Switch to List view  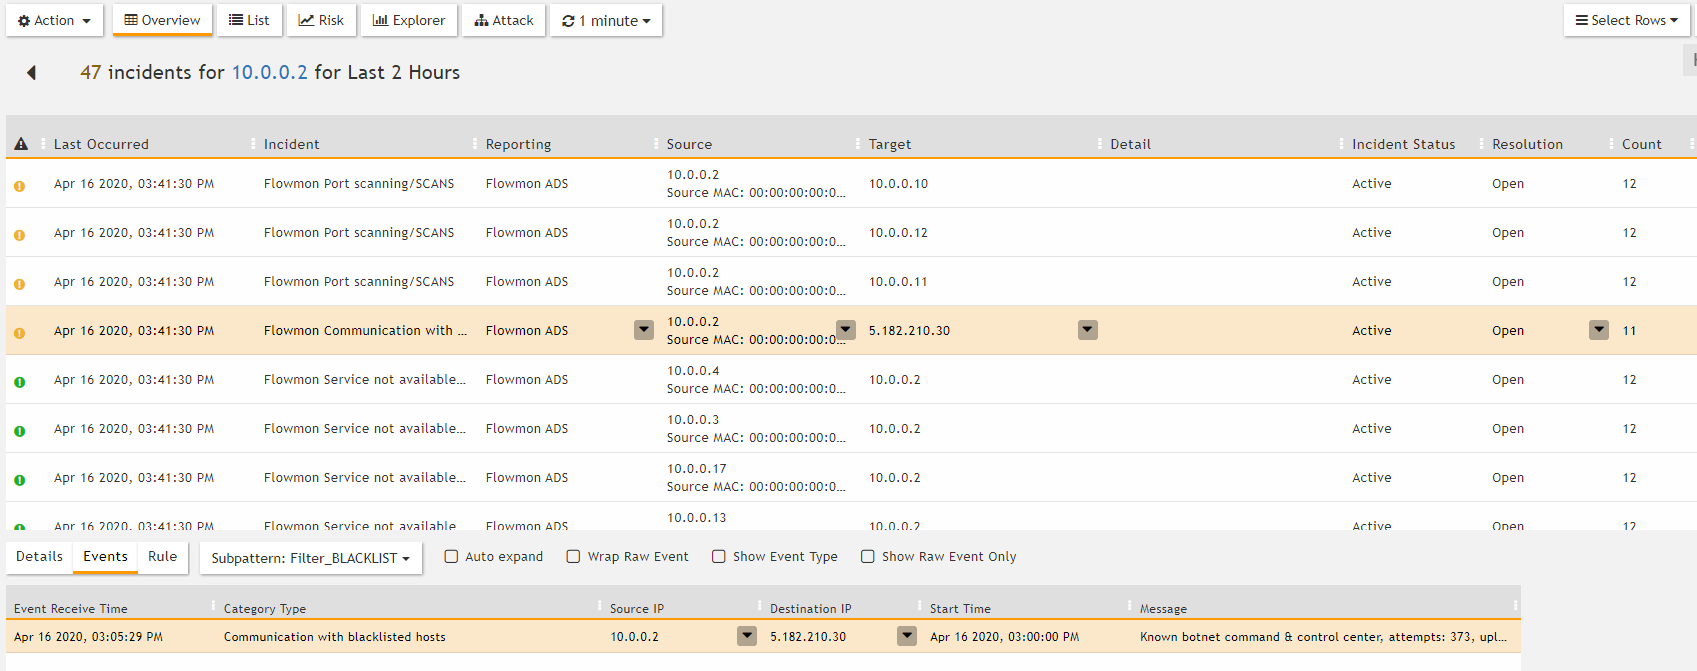pyautogui.click(x=249, y=20)
